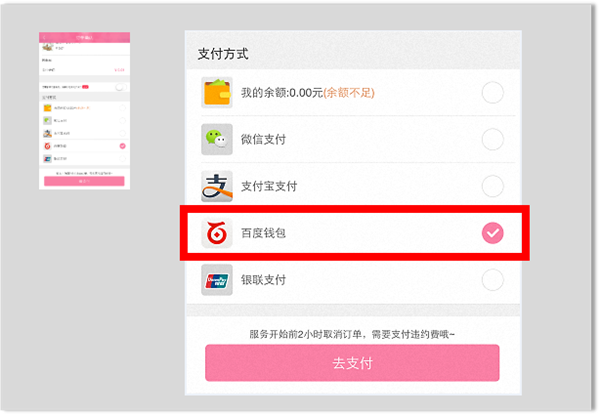
Task: Choose the 微信支付 label
Action: pyautogui.click(x=263, y=140)
